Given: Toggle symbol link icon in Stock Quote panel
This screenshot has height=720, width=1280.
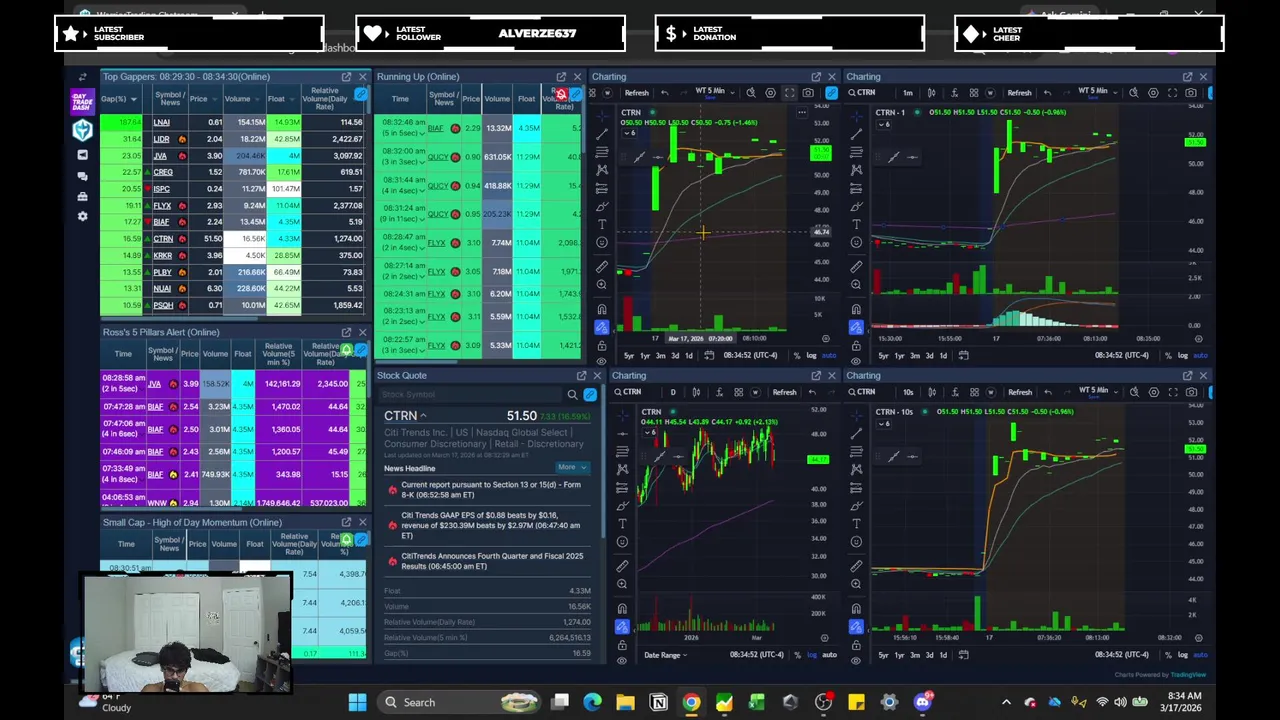Looking at the screenshot, I should (x=590, y=395).
